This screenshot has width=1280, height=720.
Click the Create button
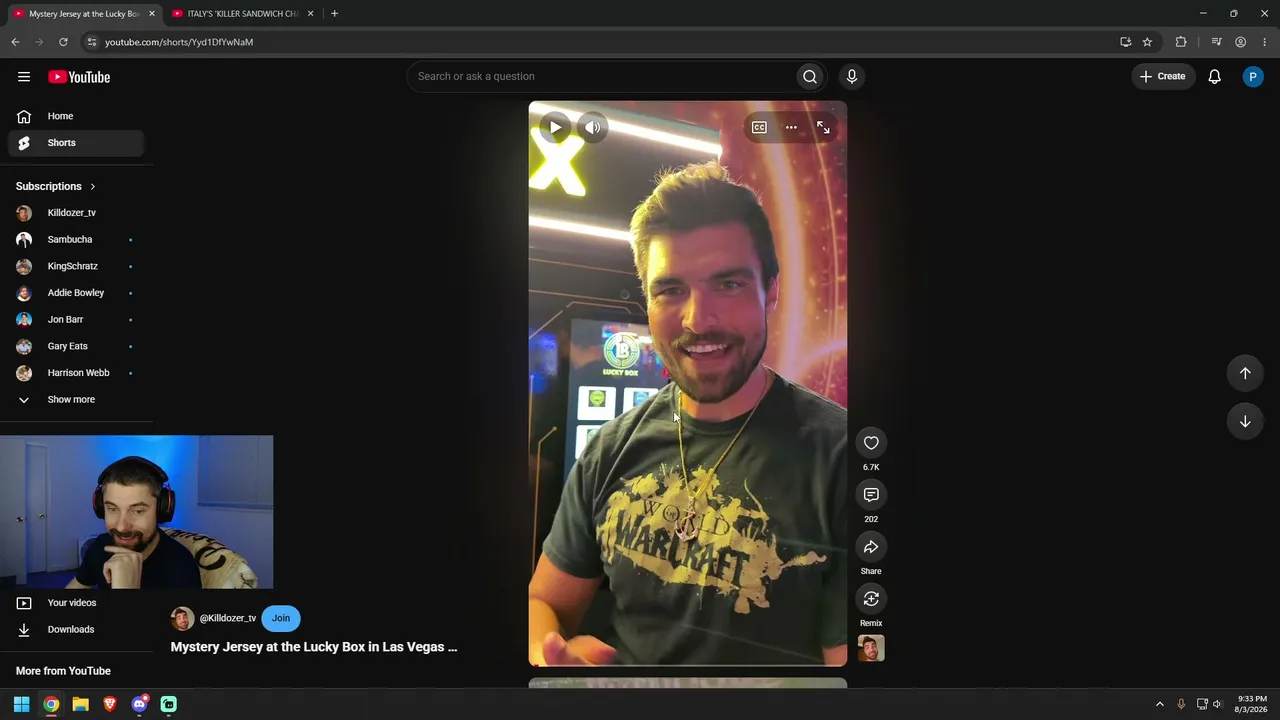[1162, 76]
